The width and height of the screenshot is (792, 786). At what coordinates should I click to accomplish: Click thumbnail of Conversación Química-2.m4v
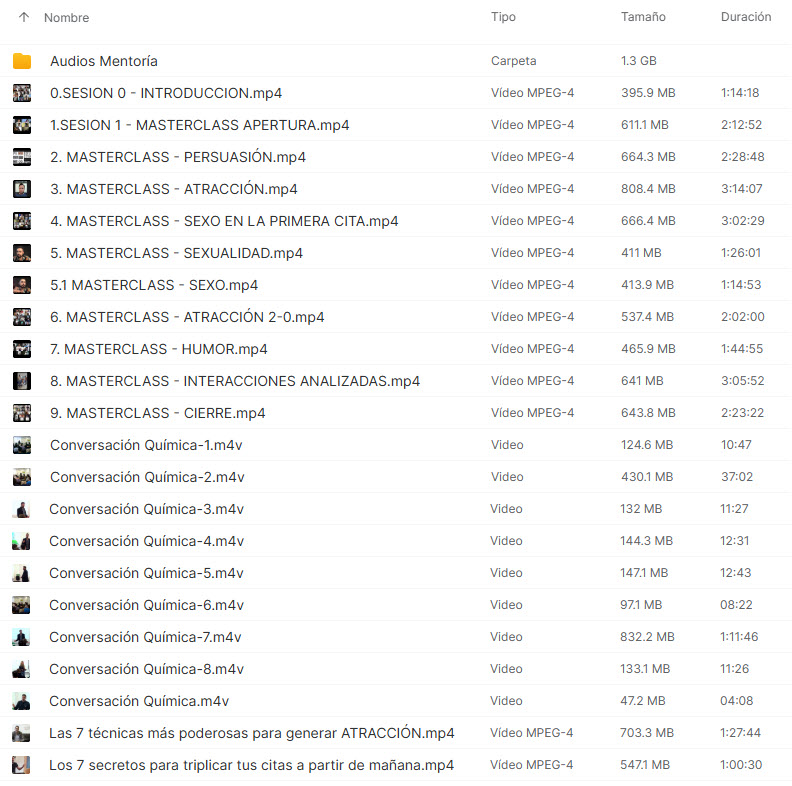point(22,477)
